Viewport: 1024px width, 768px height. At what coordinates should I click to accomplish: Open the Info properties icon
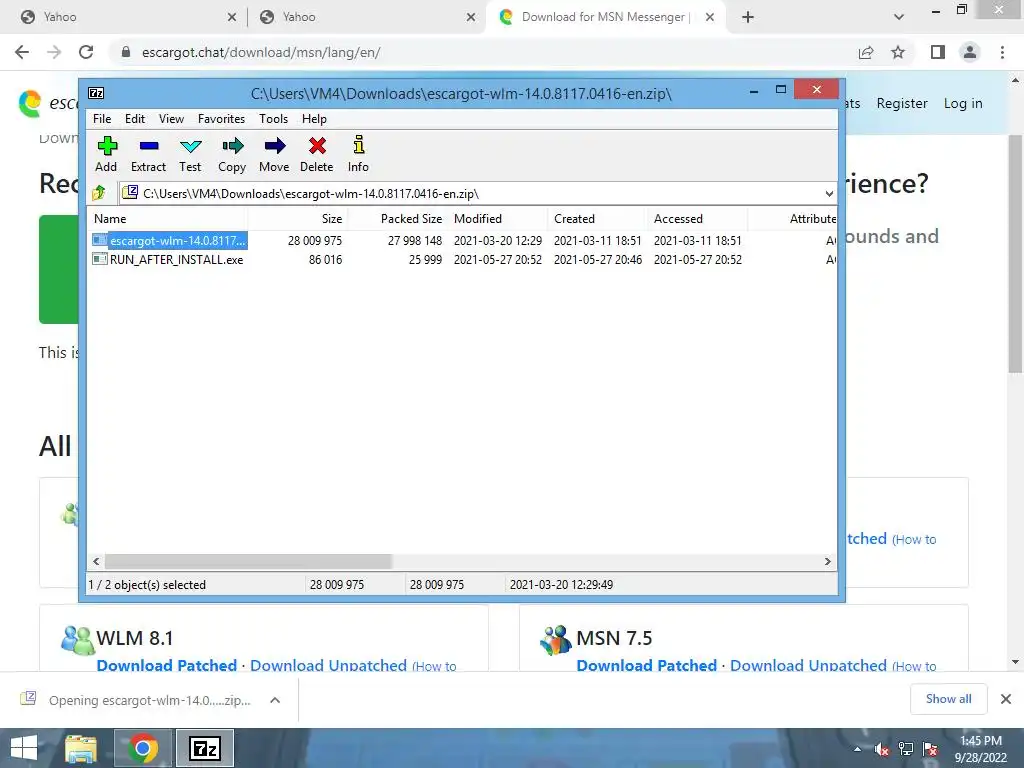(359, 154)
